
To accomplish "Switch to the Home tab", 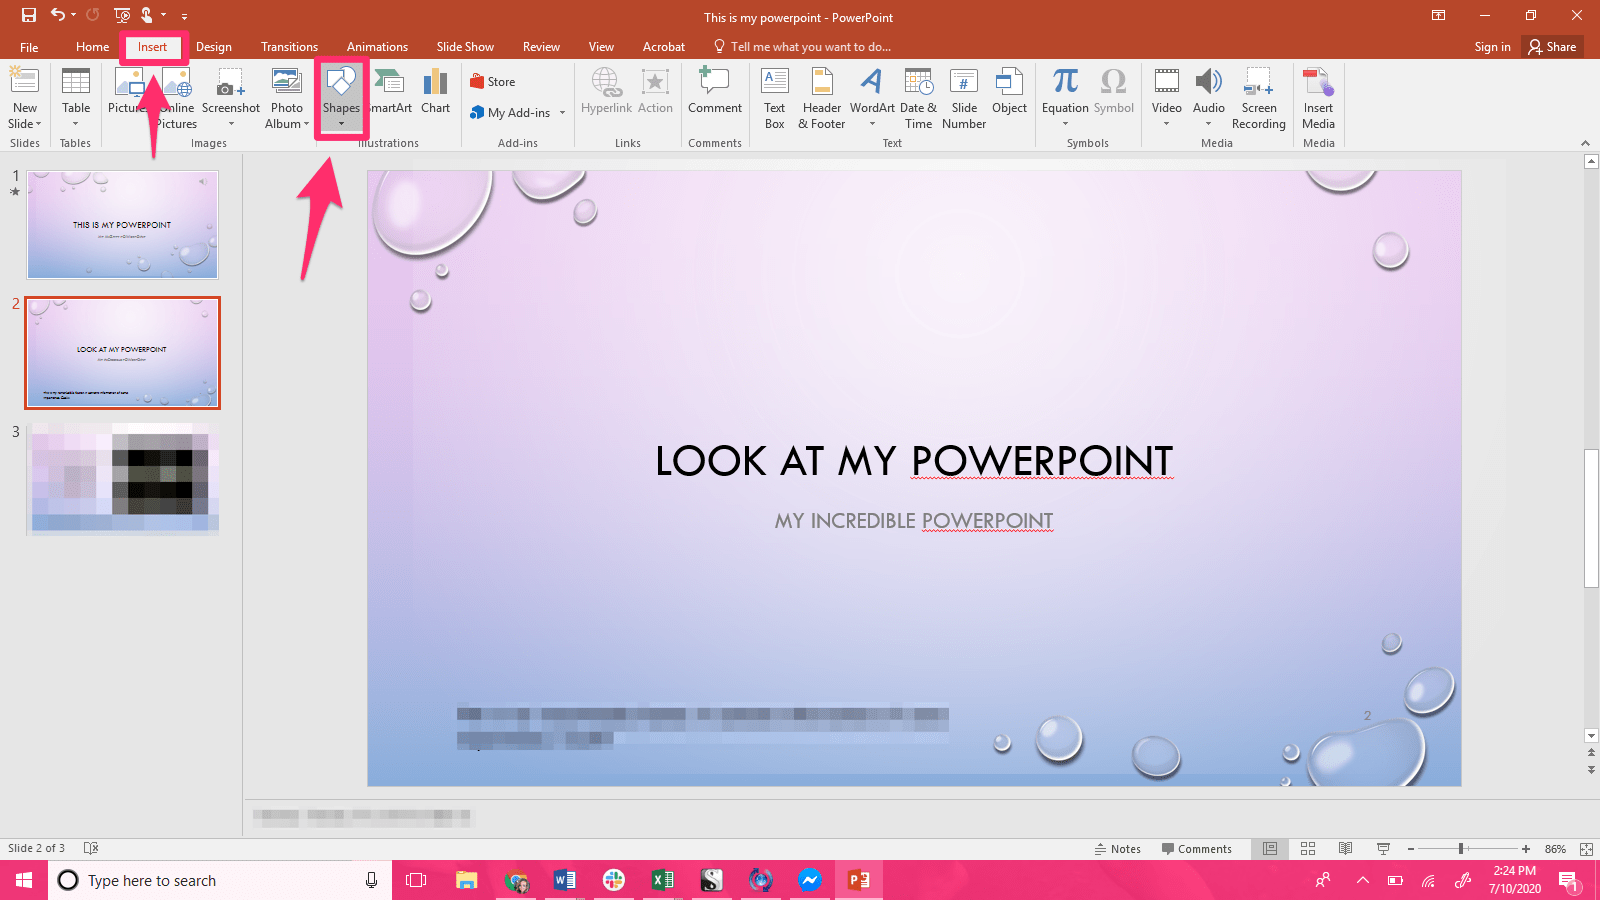I will [x=92, y=47].
